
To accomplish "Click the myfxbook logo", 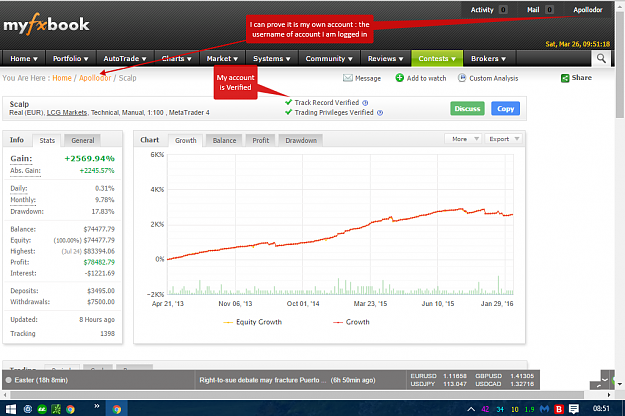I will pos(46,24).
